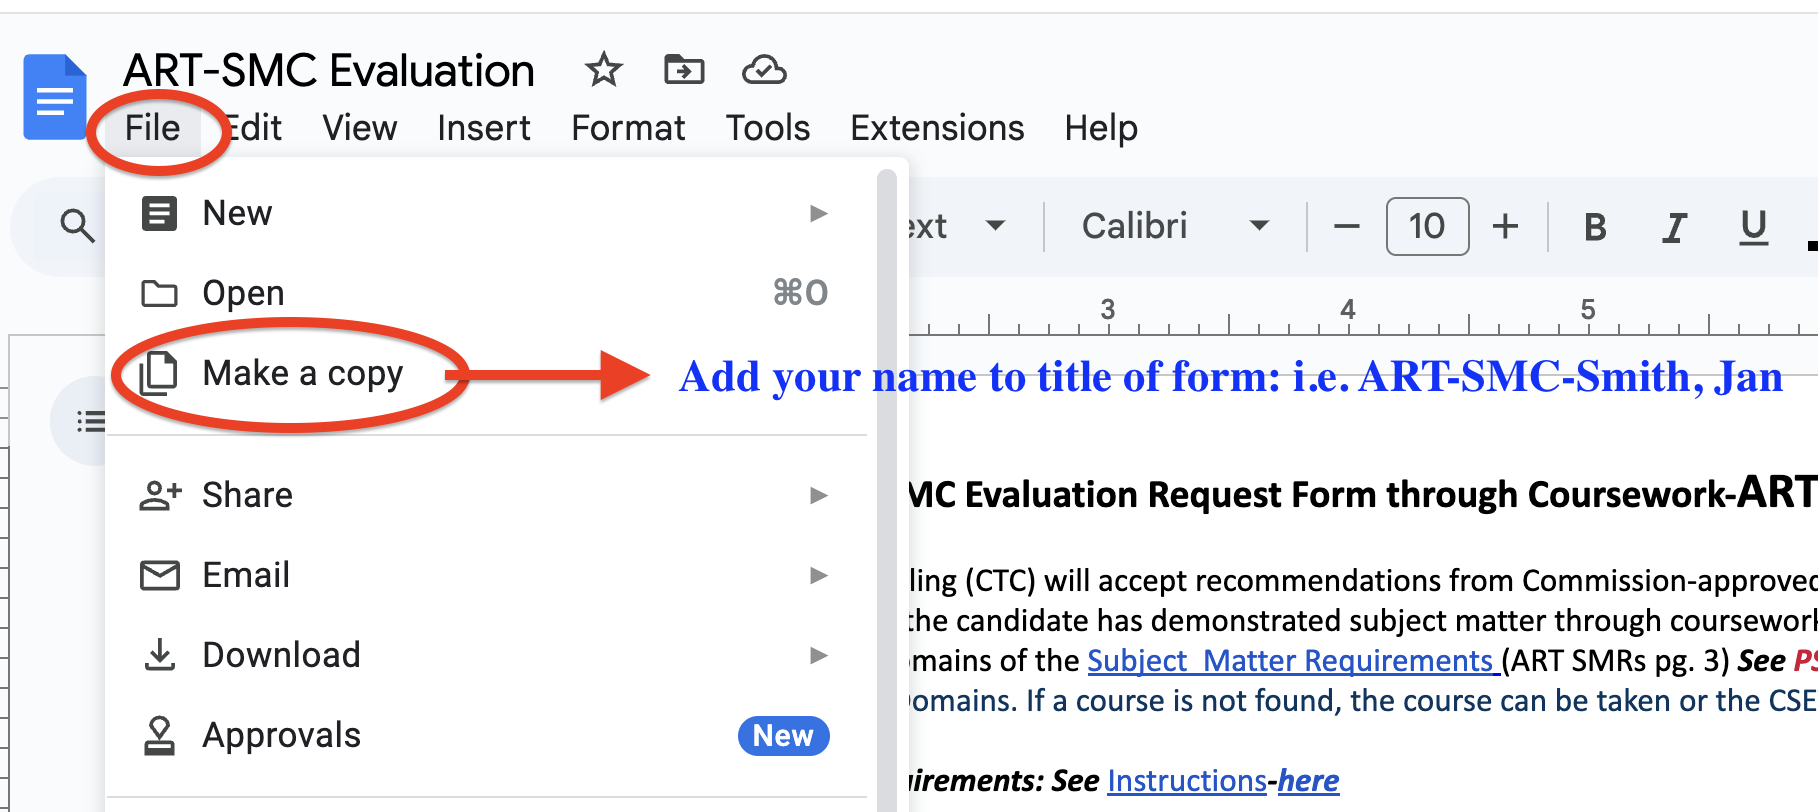1818x812 pixels.
Task: Underline the selected text
Action: pos(1752,226)
